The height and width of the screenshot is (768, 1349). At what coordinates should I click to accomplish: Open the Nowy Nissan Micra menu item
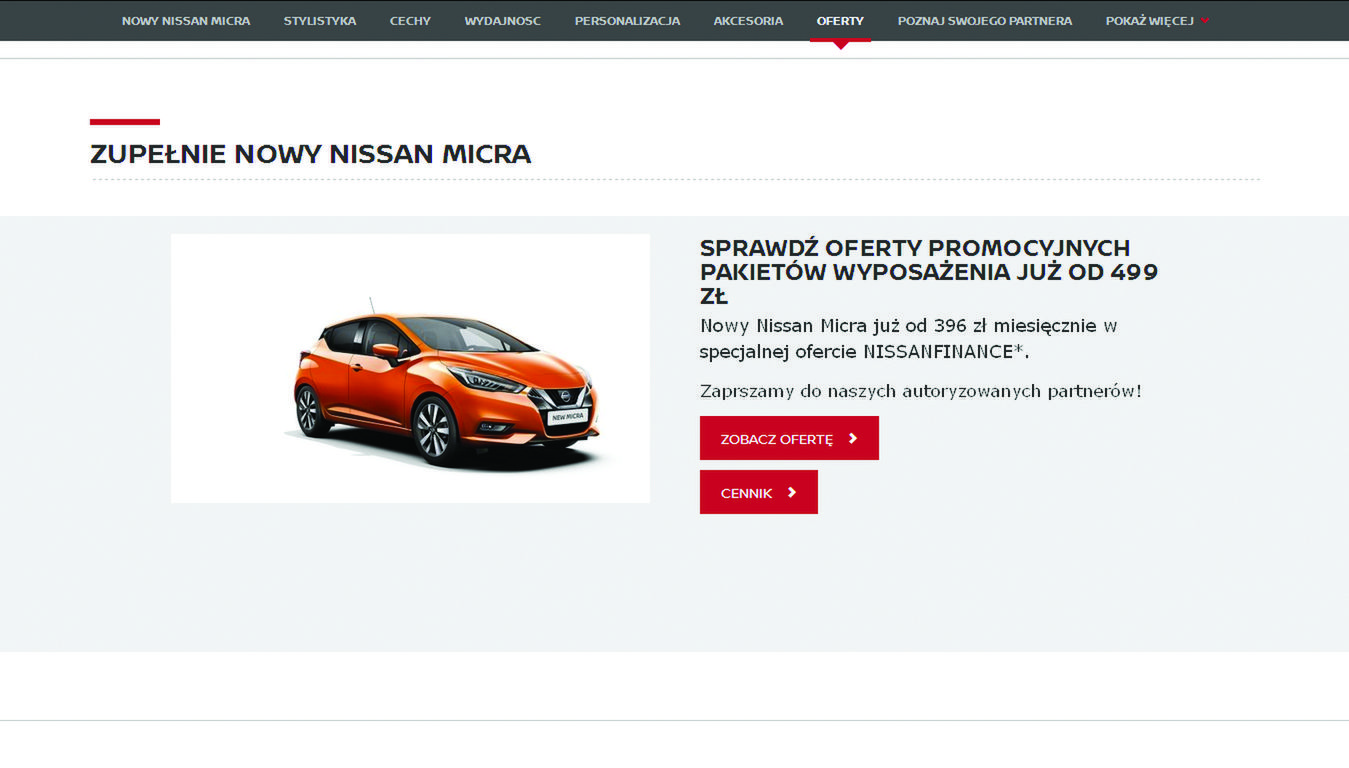[186, 21]
